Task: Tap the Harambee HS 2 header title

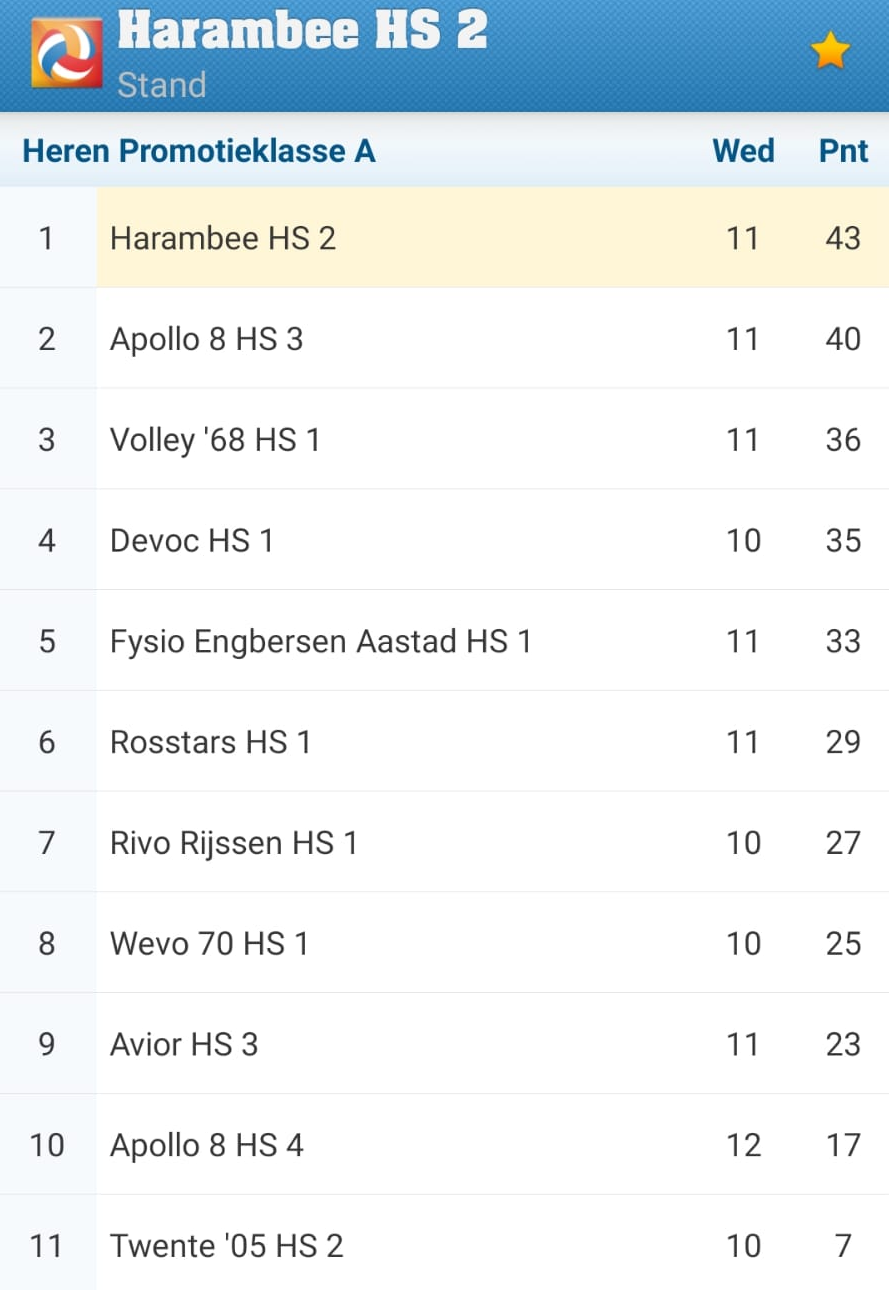Action: pos(302,30)
